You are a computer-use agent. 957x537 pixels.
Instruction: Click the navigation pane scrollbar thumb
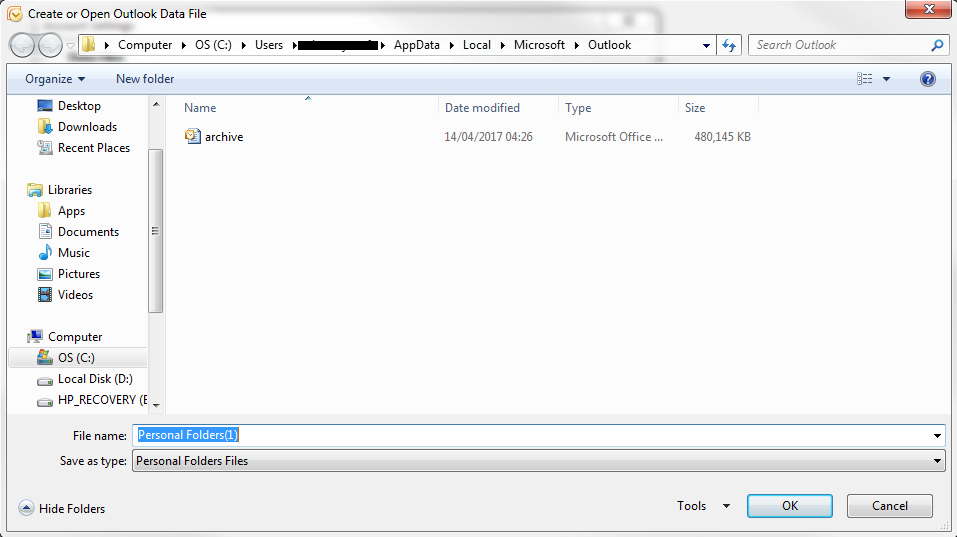156,231
